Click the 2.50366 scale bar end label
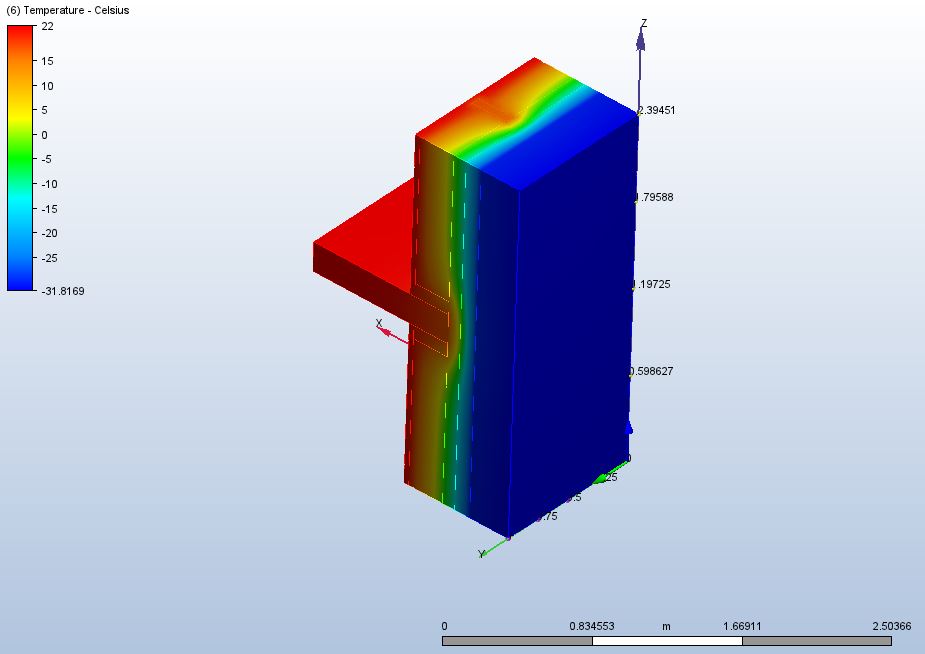 click(890, 627)
